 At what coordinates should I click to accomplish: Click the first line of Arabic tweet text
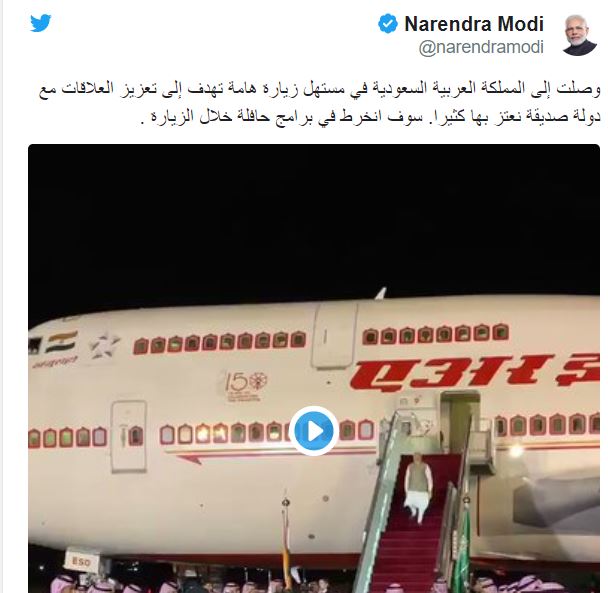(320, 89)
